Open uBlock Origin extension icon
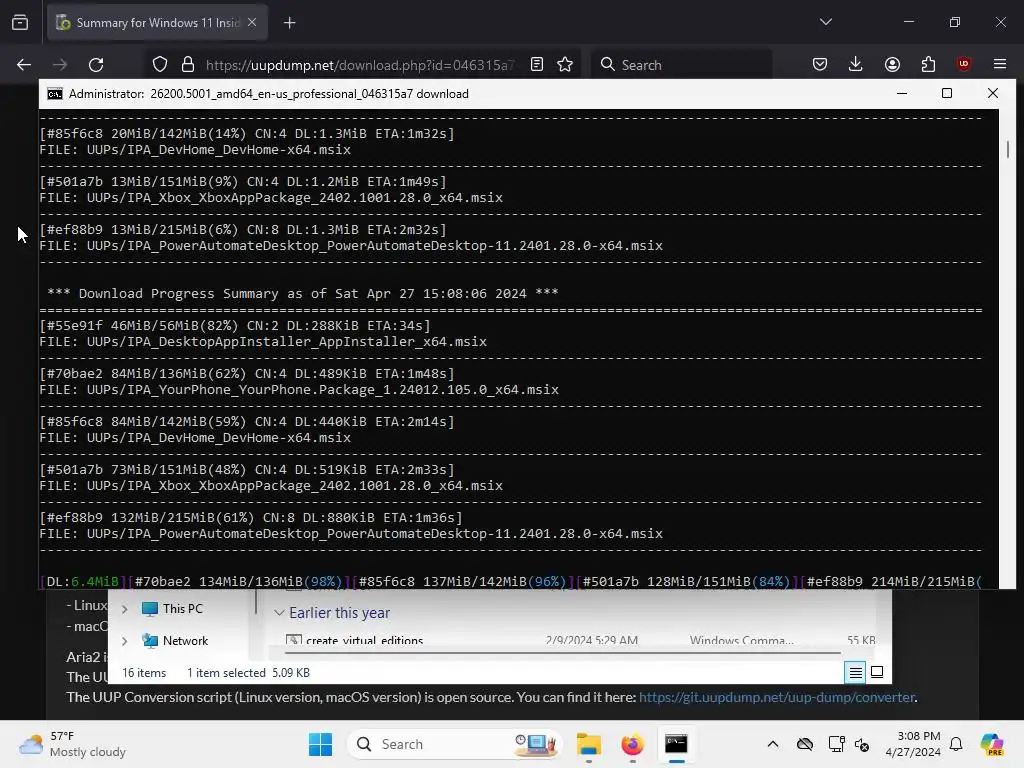Viewport: 1024px width, 768px height. click(963, 64)
